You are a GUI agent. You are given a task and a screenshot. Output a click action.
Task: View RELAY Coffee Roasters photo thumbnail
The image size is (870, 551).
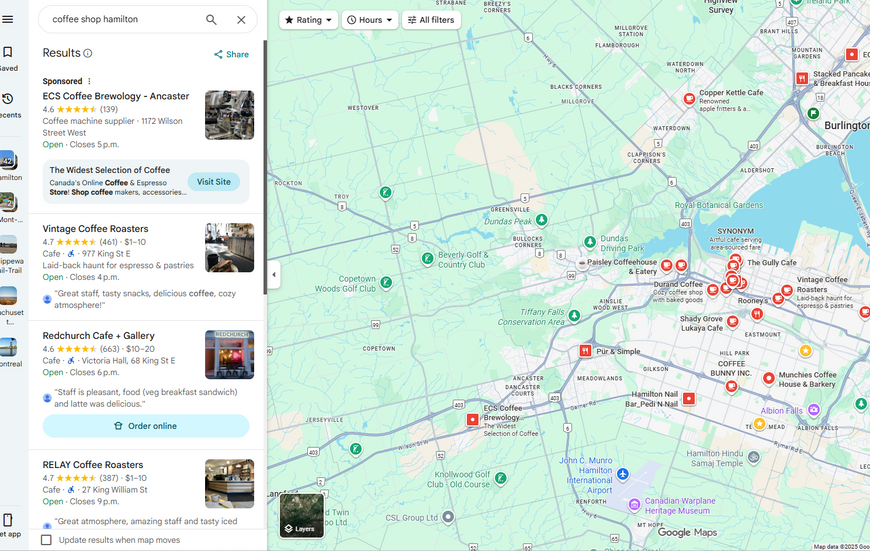(x=230, y=483)
